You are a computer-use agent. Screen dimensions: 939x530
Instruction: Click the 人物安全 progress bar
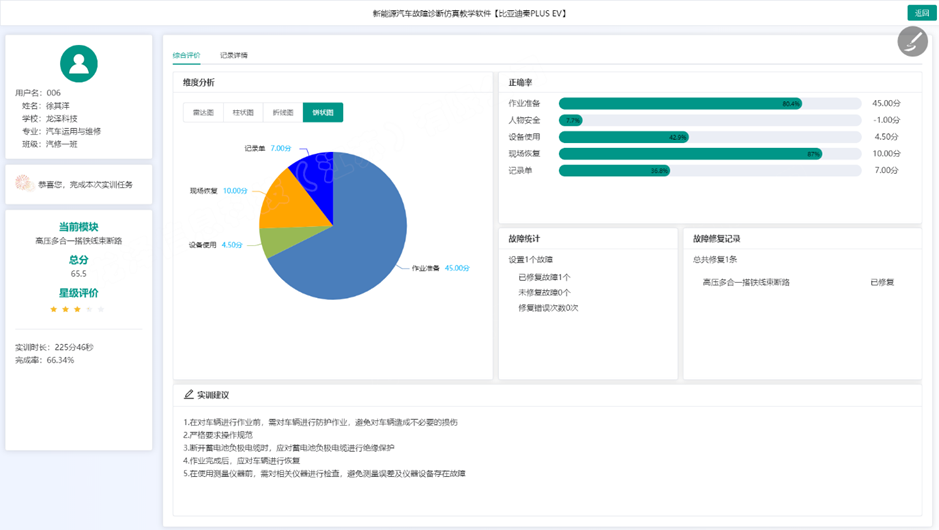coord(710,120)
